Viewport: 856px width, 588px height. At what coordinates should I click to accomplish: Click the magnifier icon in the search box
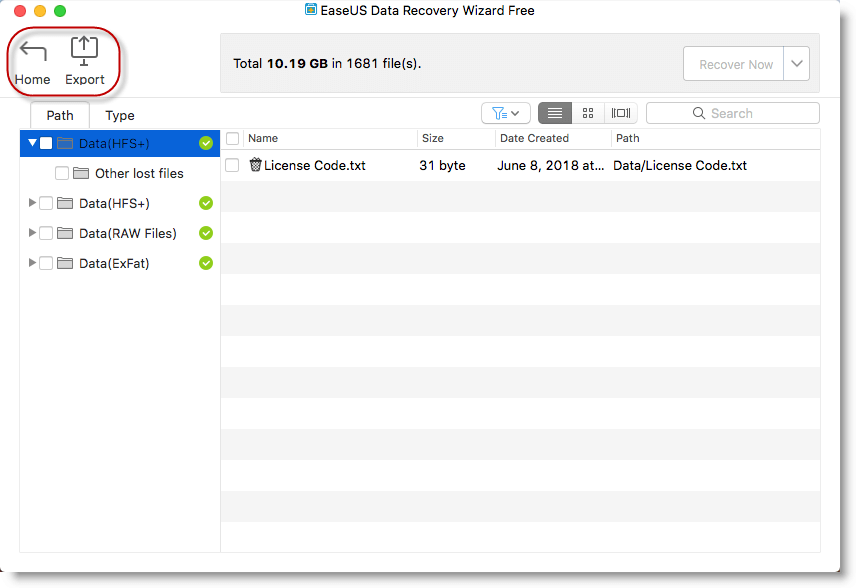click(697, 113)
